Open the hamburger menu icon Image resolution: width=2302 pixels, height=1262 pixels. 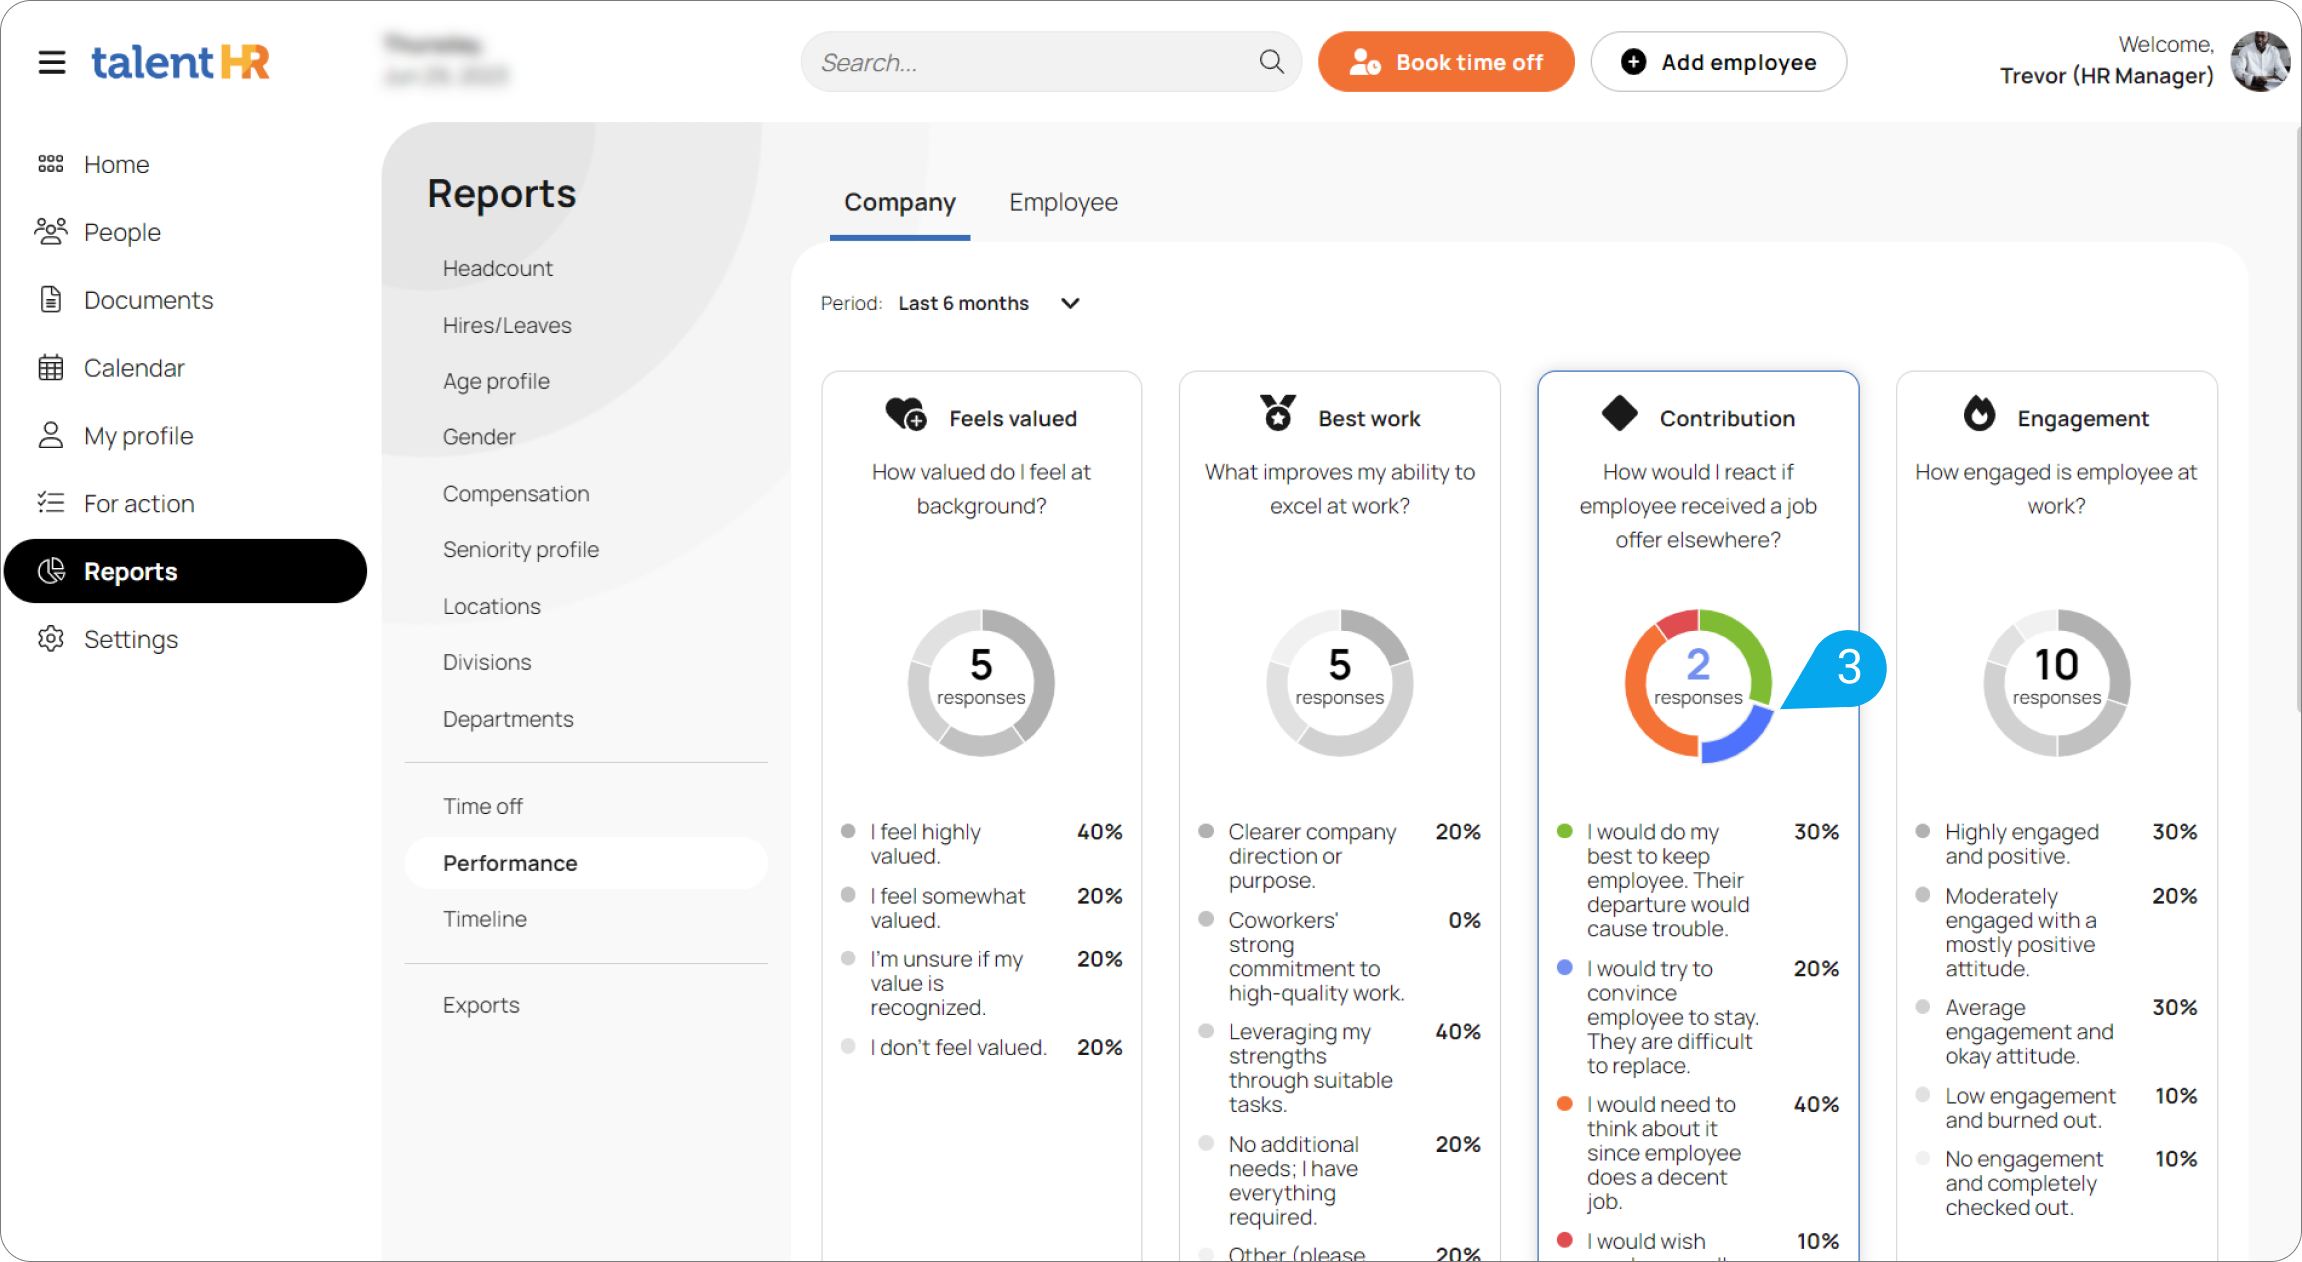click(x=52, y=62)
